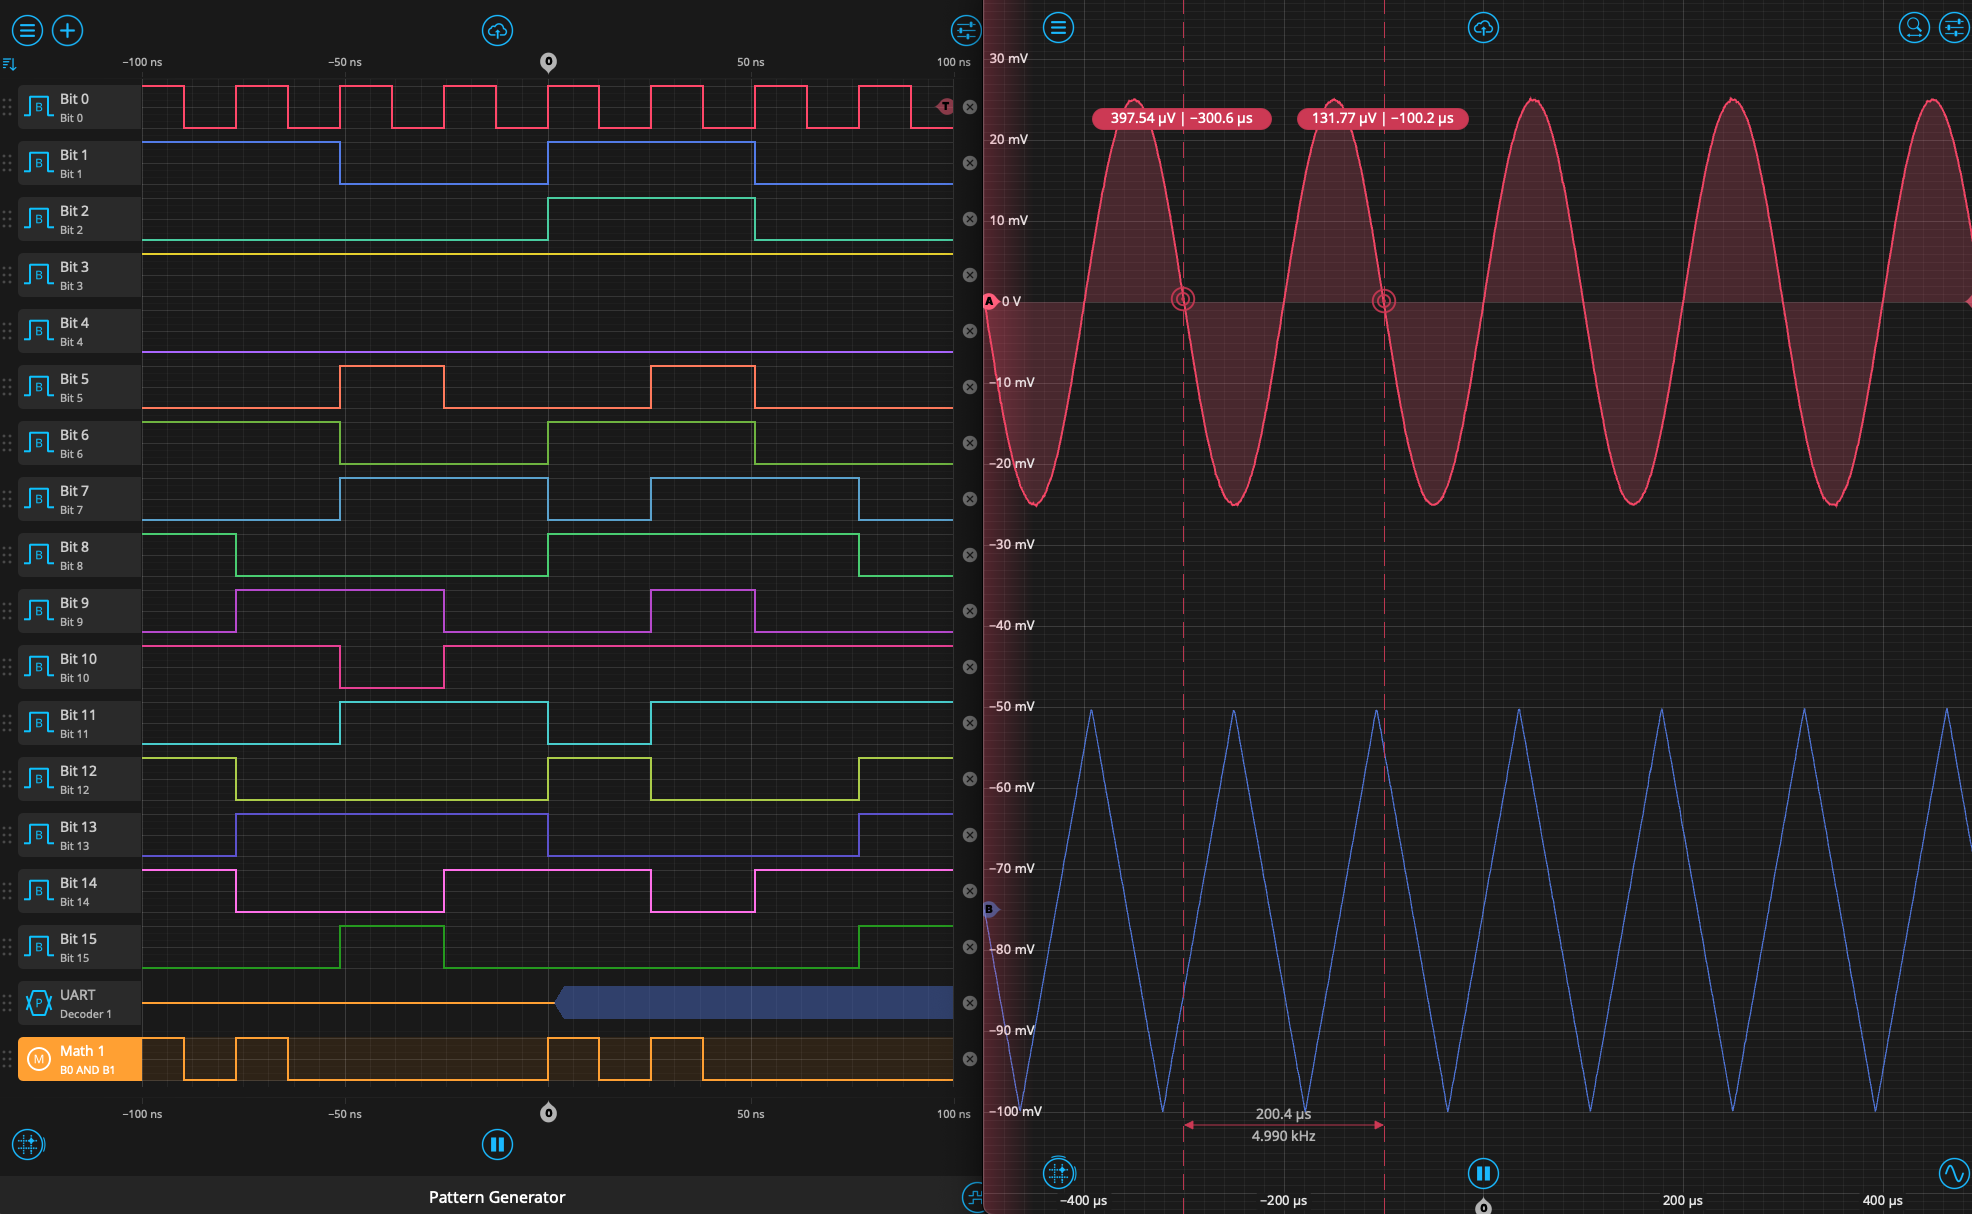
Task: Autoscale the oscilloscope with the crosshair icon
Action: click(1058, 1173)
